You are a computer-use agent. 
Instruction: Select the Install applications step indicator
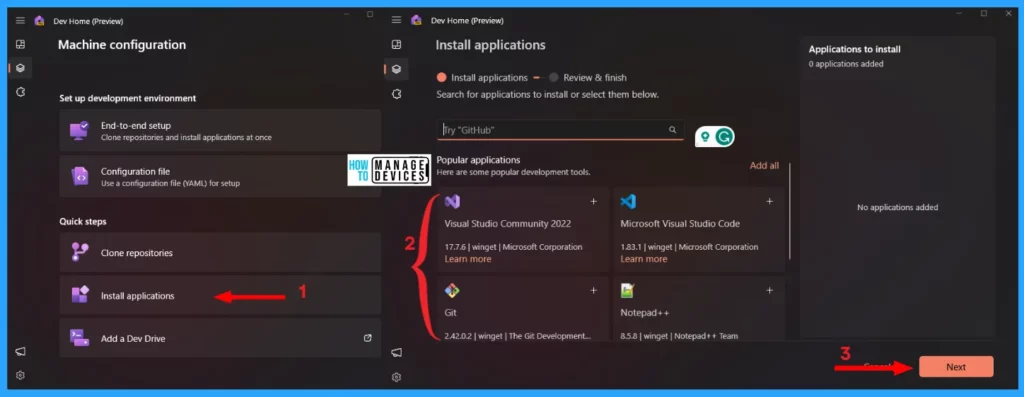click(x=482, y=78)
